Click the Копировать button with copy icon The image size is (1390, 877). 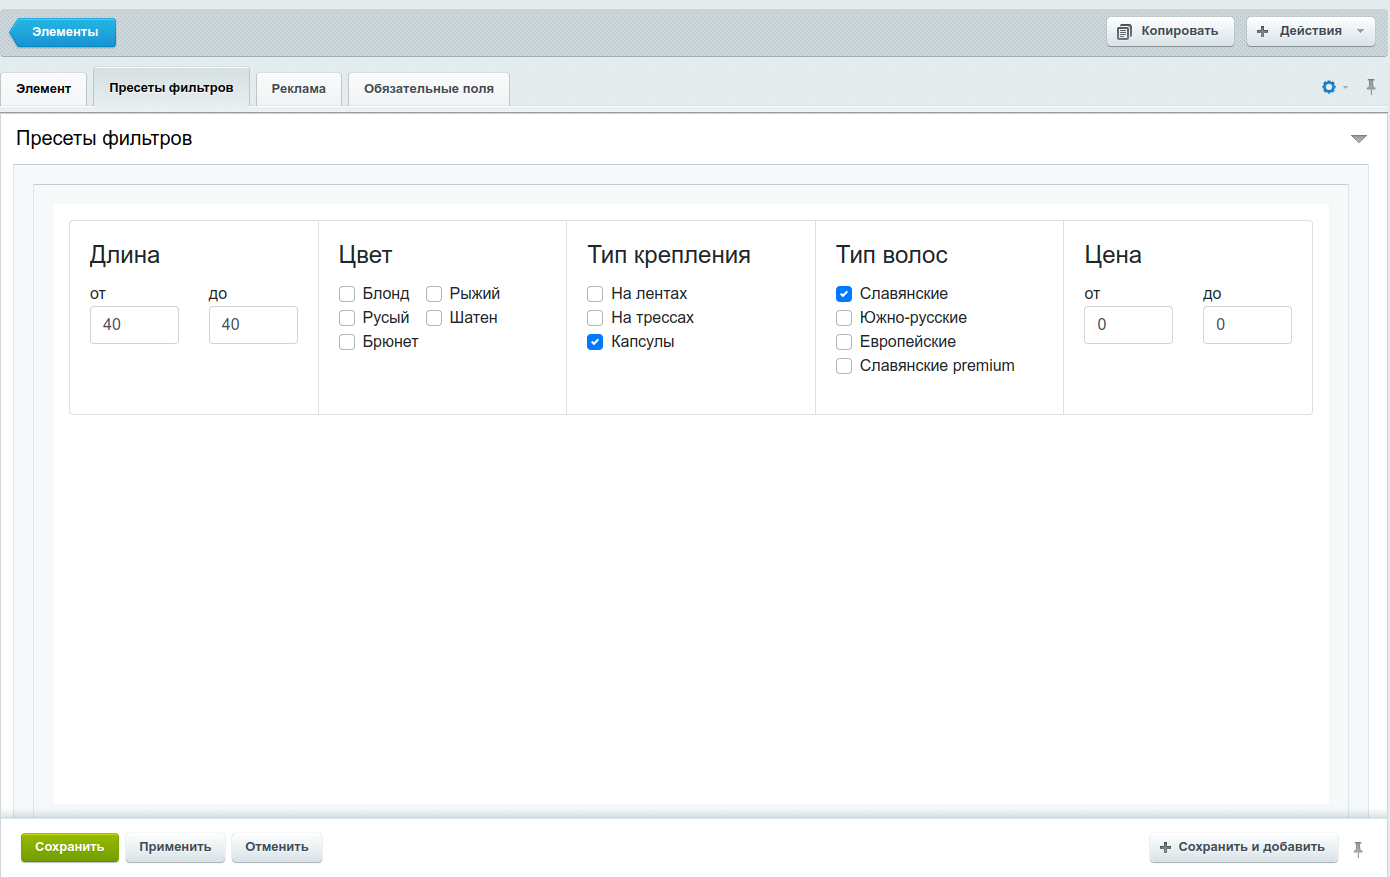click(1169, 31)
